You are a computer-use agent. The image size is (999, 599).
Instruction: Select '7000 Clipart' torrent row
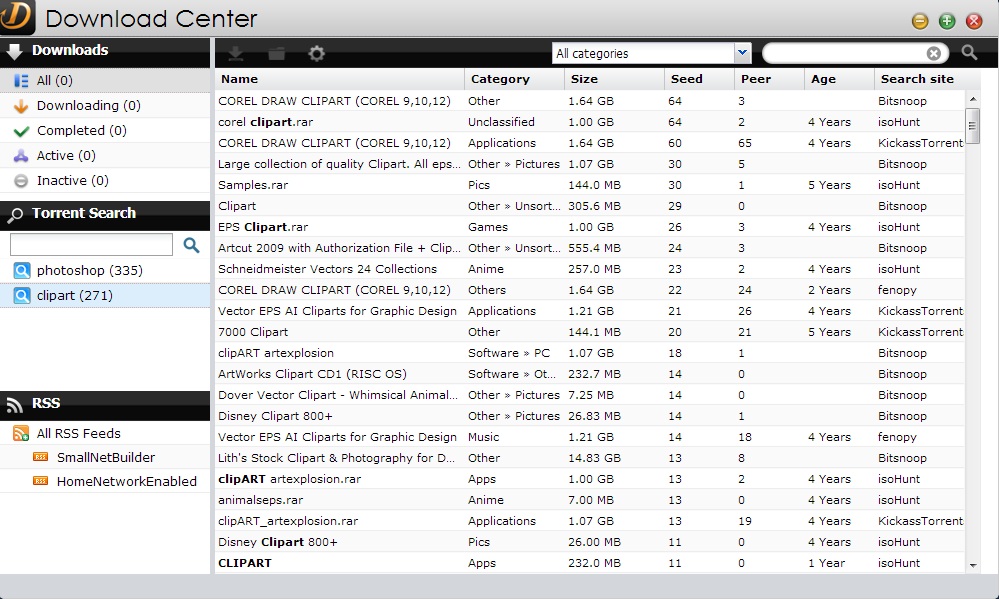point(590,332)
